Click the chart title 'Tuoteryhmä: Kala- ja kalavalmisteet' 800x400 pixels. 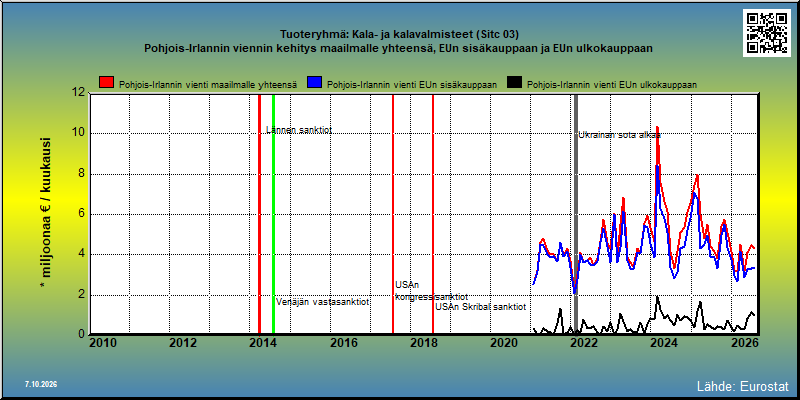(x=399, y=35)
